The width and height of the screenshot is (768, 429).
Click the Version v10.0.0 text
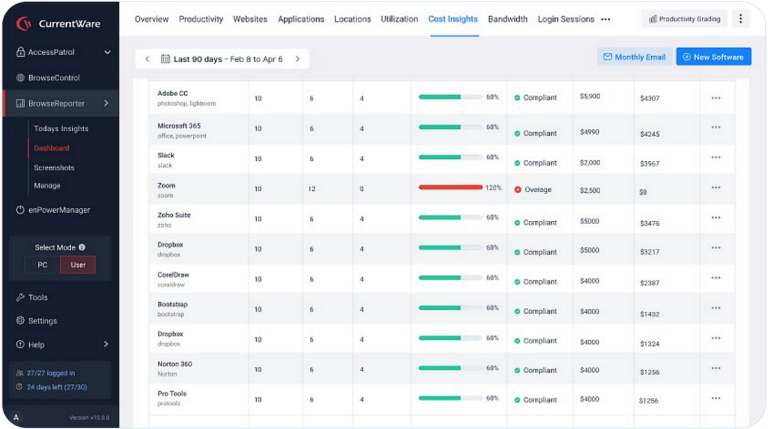coord(89,418)
